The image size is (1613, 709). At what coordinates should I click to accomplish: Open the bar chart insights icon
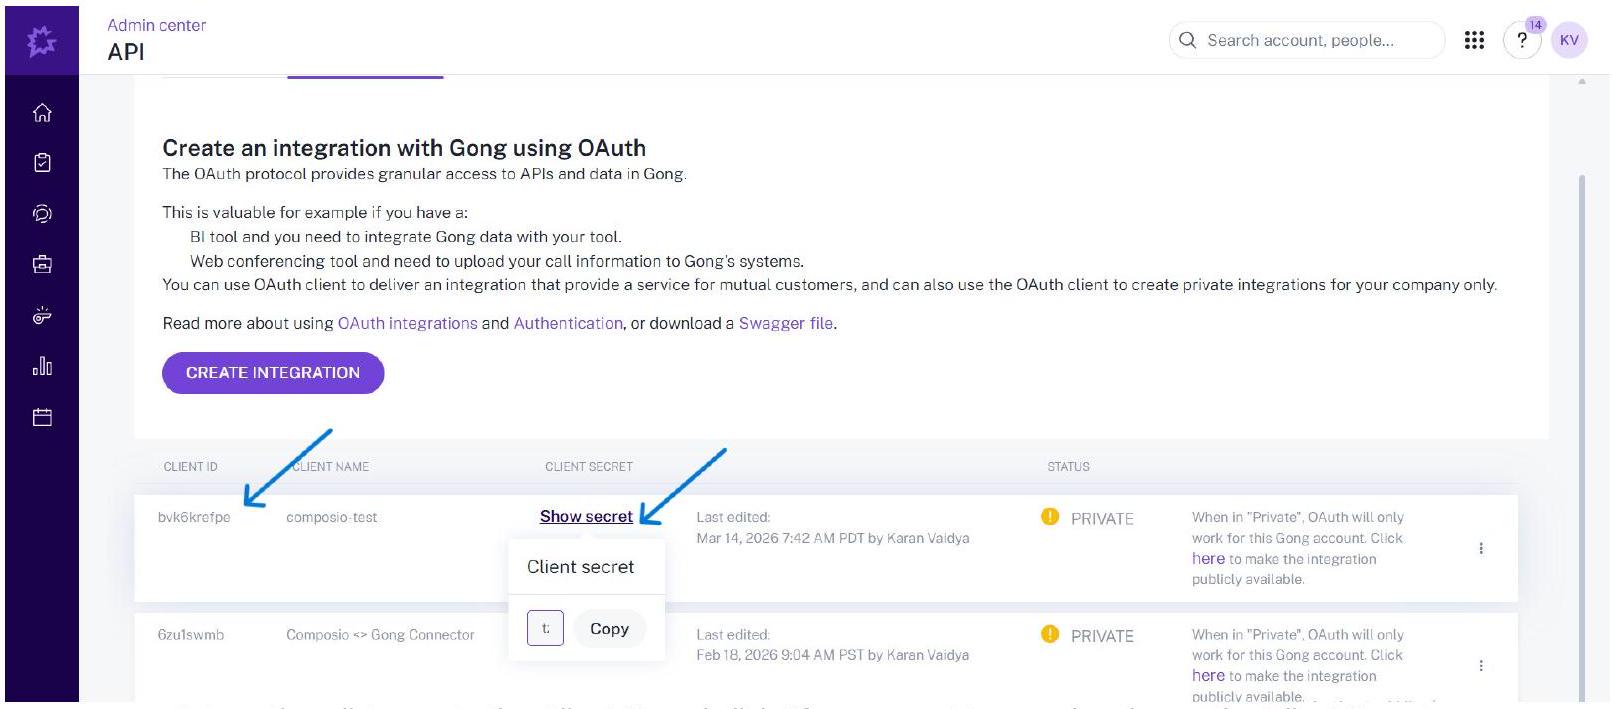(x=42, y=366)
